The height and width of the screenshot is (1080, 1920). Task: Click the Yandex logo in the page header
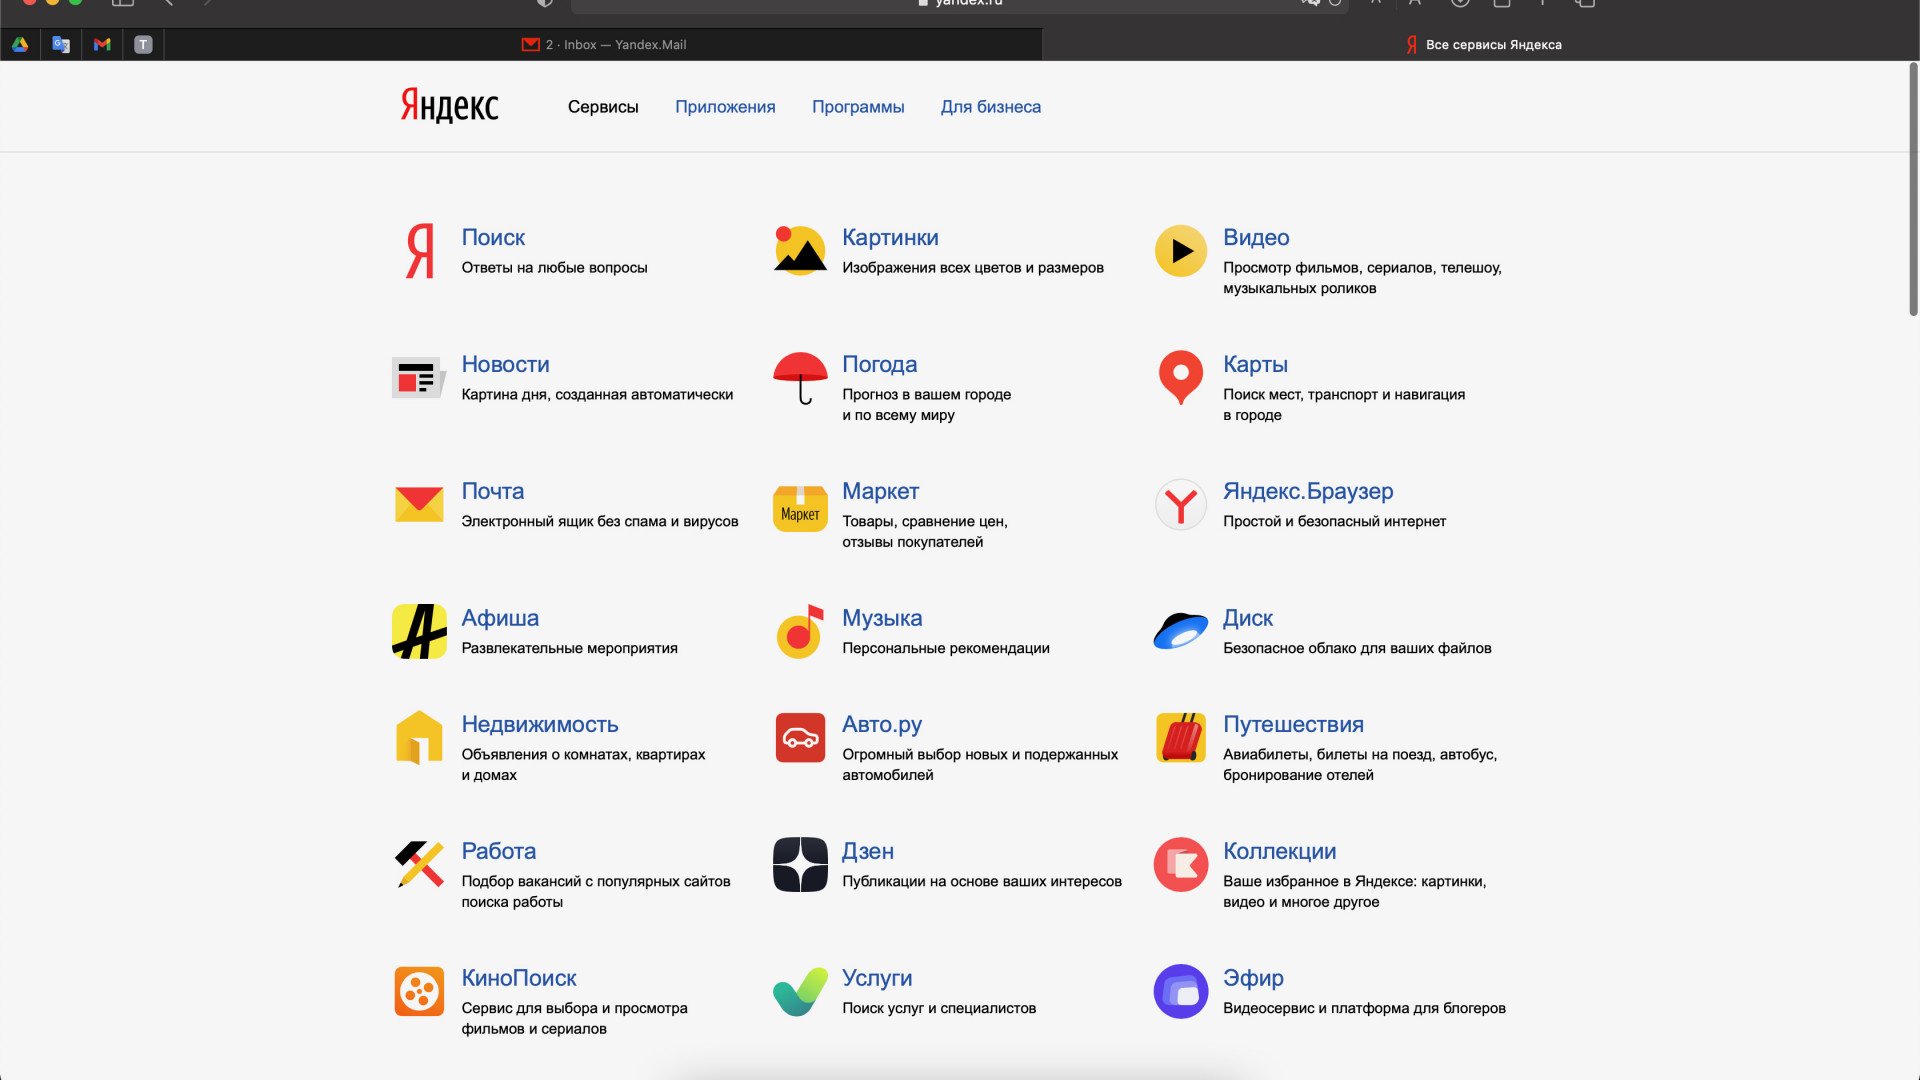pos(449,105)
